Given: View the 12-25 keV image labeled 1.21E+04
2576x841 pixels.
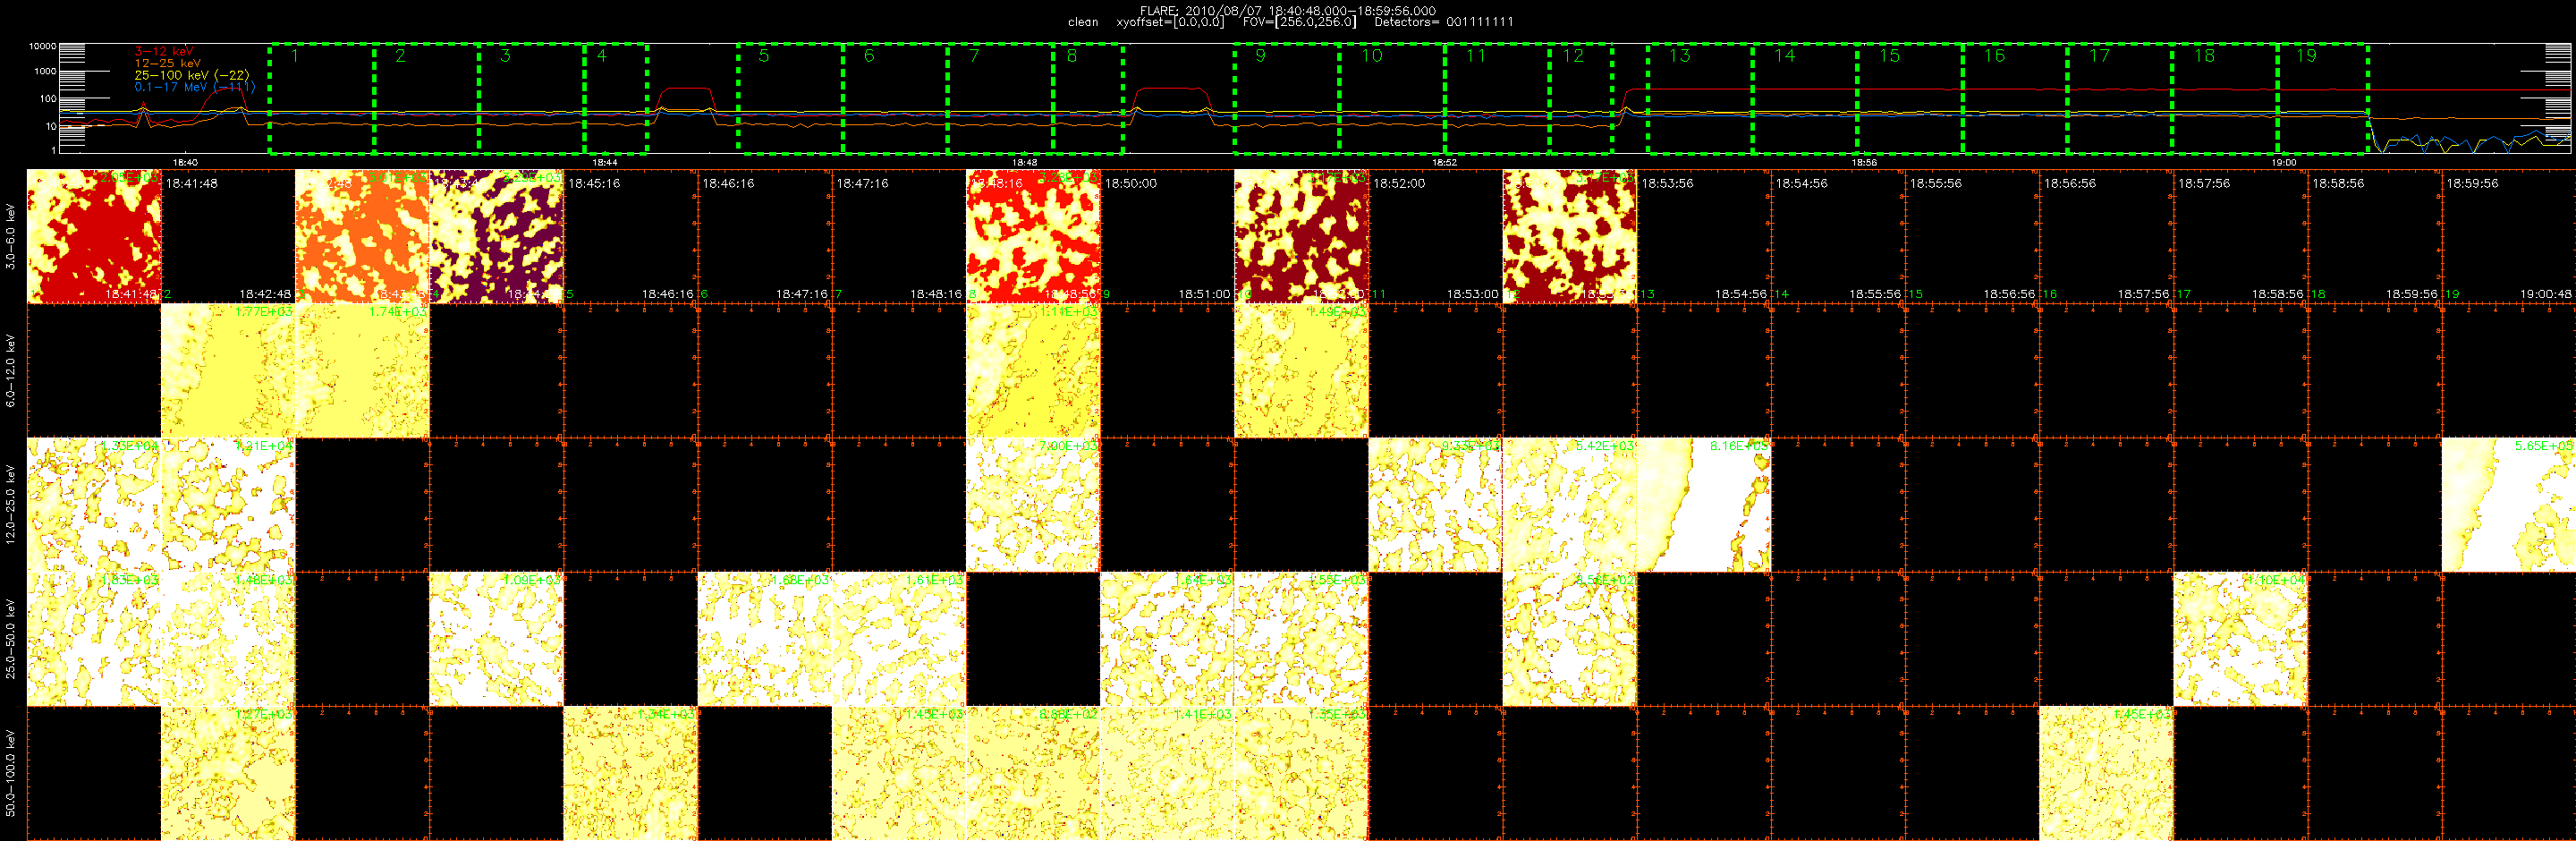Looking at the screenshot, I should (x=228, y=505).
